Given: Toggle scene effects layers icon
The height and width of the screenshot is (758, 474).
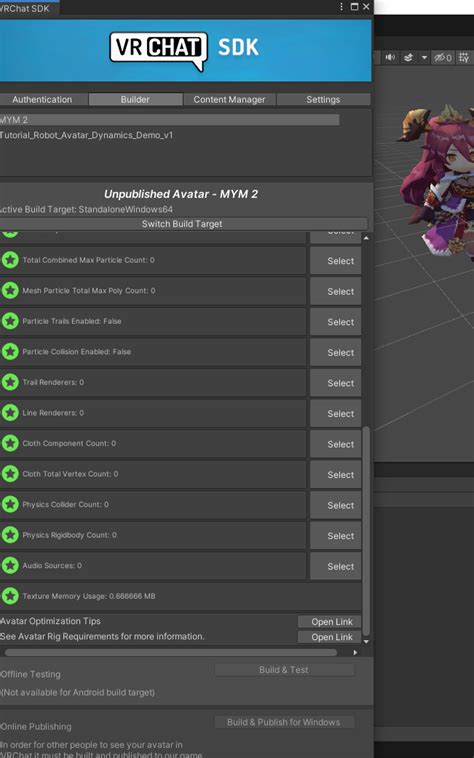Looking at the screenshot, I should (409, 58).
